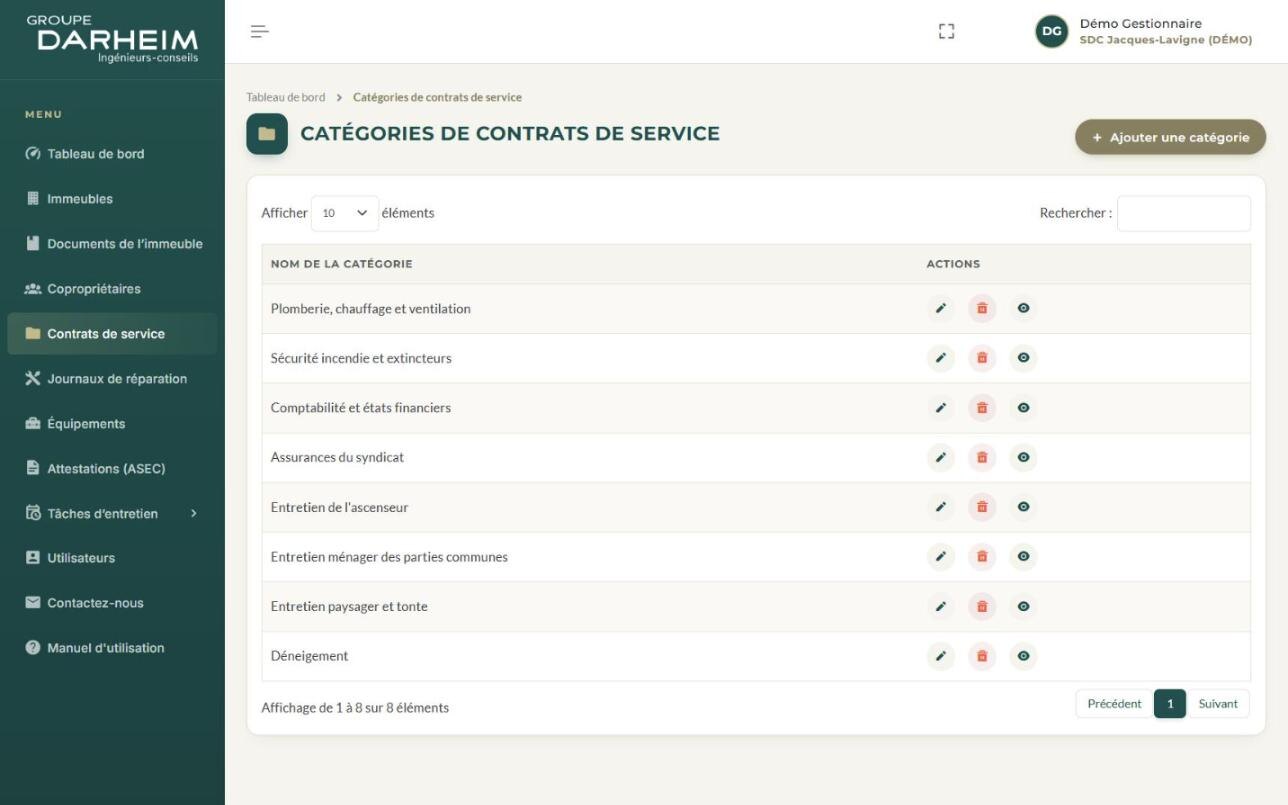Select page 1 in pagination
Image resolution: width=1288 pixels, height=805 pixels.
tap(1170, 704)
